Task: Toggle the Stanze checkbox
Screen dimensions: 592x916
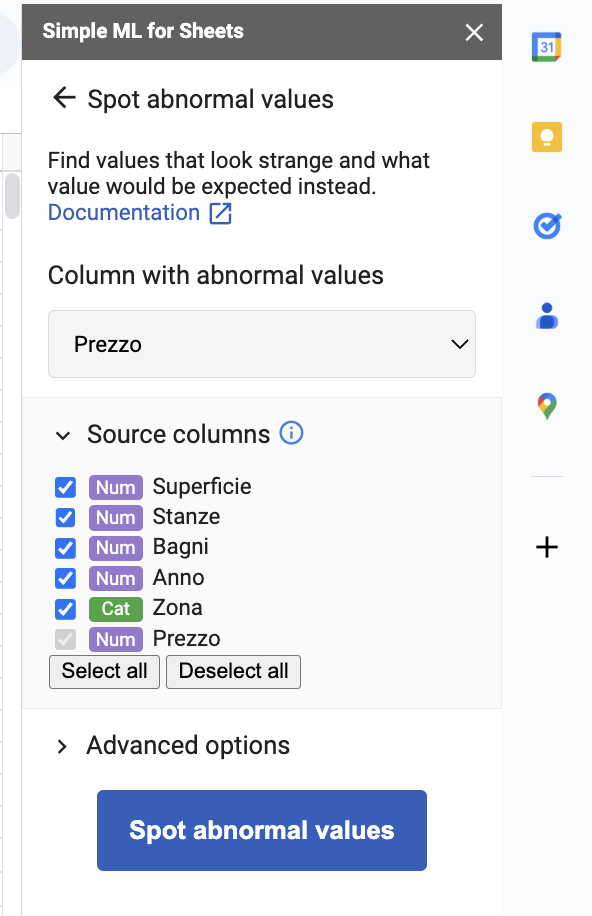Action: pos(65,518)
